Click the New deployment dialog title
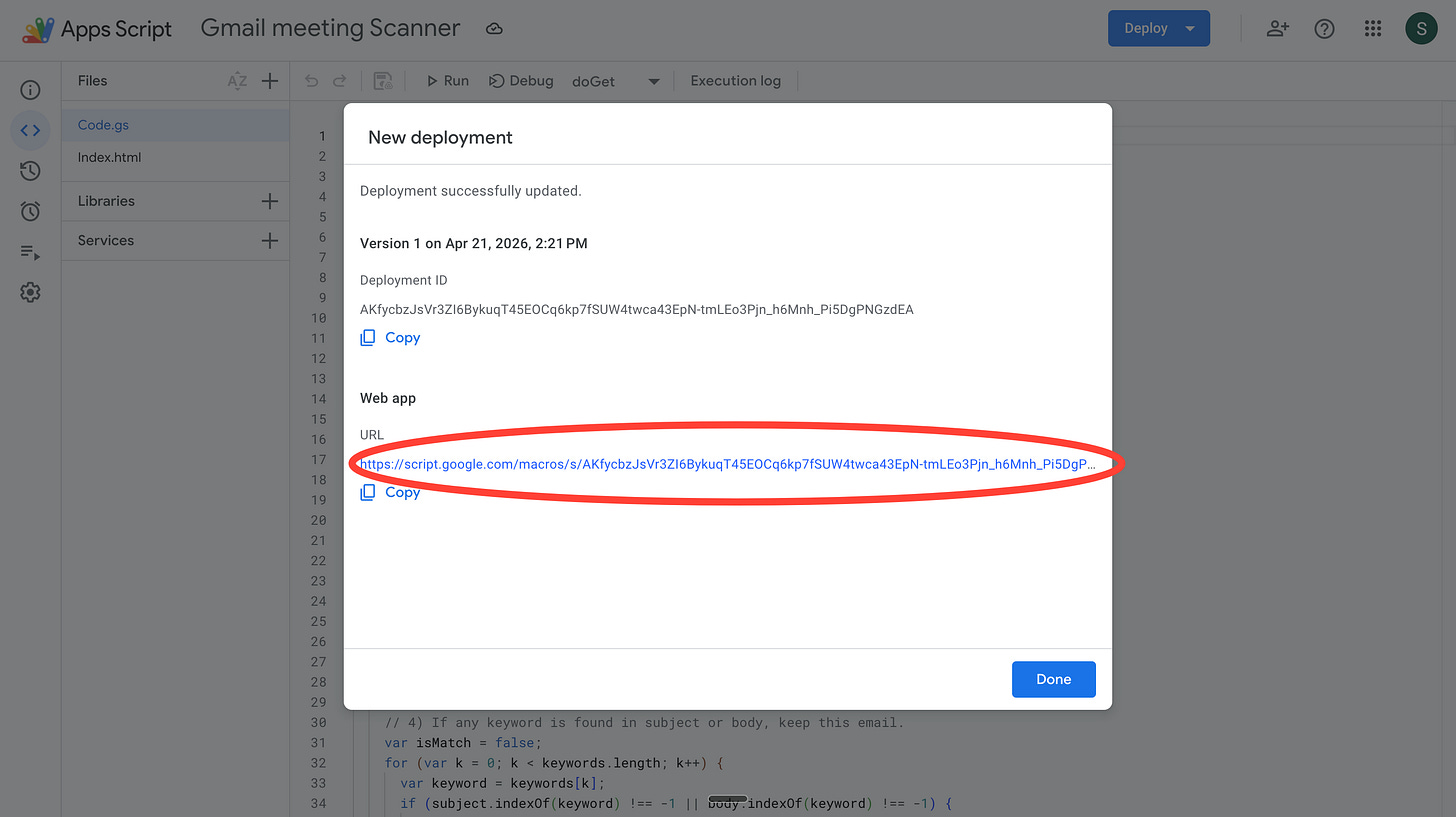This screenshot has width=1456, height=817. pos(440,138)
